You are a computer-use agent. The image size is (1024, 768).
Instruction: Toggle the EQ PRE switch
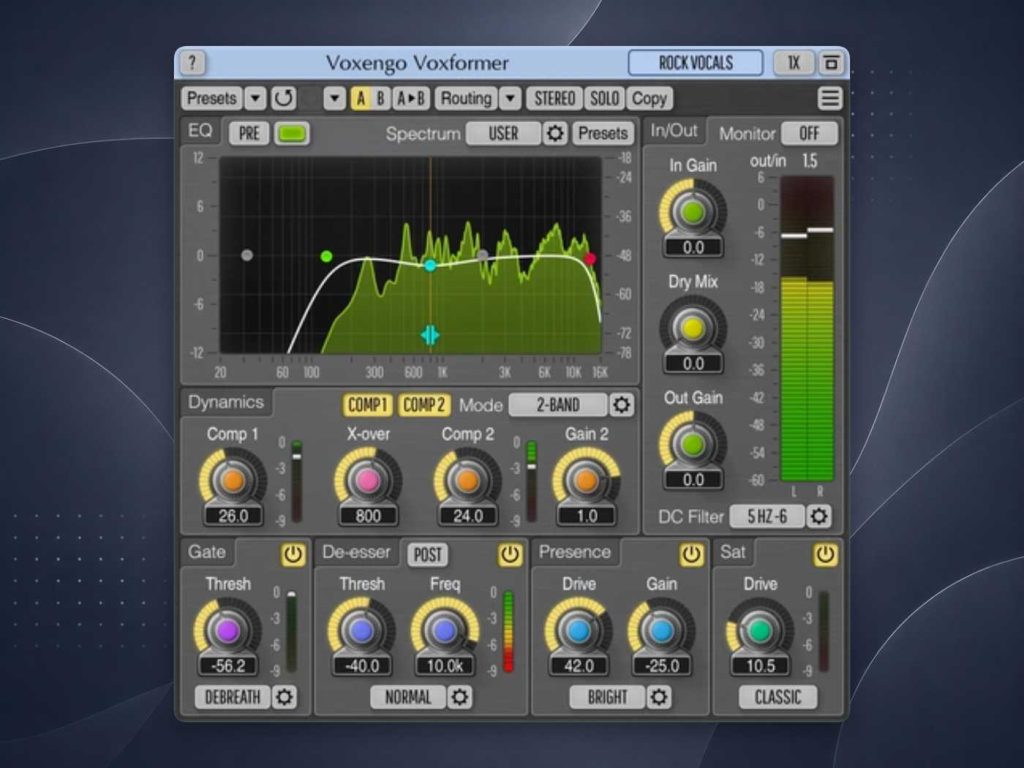pyautogui.click(x=249, y=133)
